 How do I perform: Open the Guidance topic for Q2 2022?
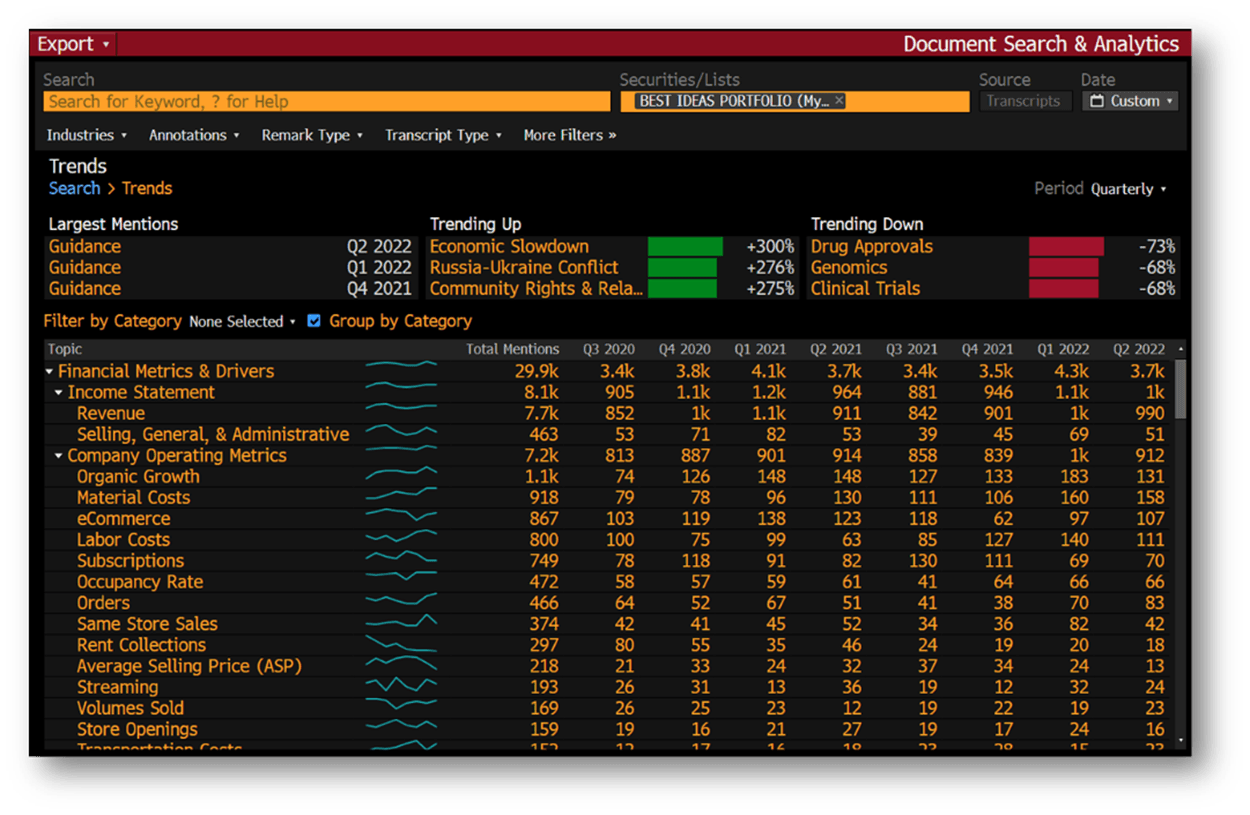click(x=84, y=246)
